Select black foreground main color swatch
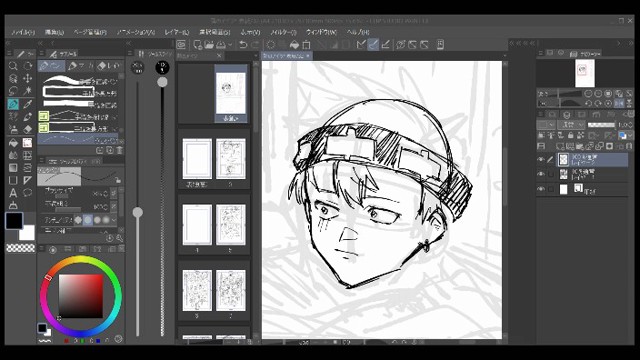The image size is (640, 360). pyautogui.click(x=14, y=221)
